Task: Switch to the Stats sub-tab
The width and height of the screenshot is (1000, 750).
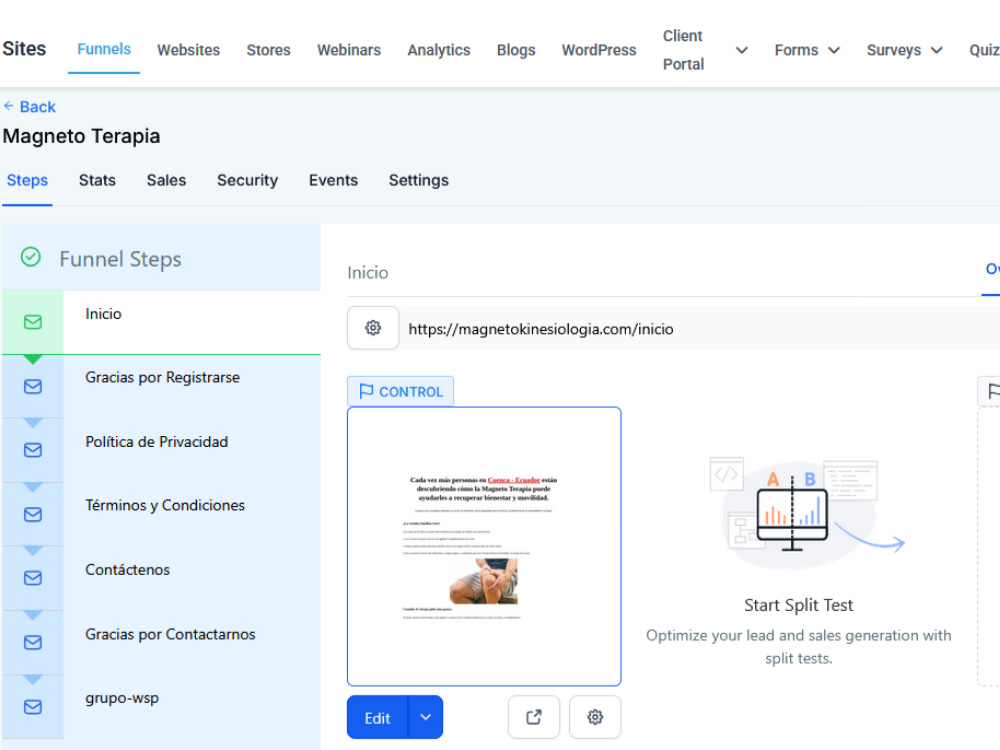Action: click(x=97, y=180)
